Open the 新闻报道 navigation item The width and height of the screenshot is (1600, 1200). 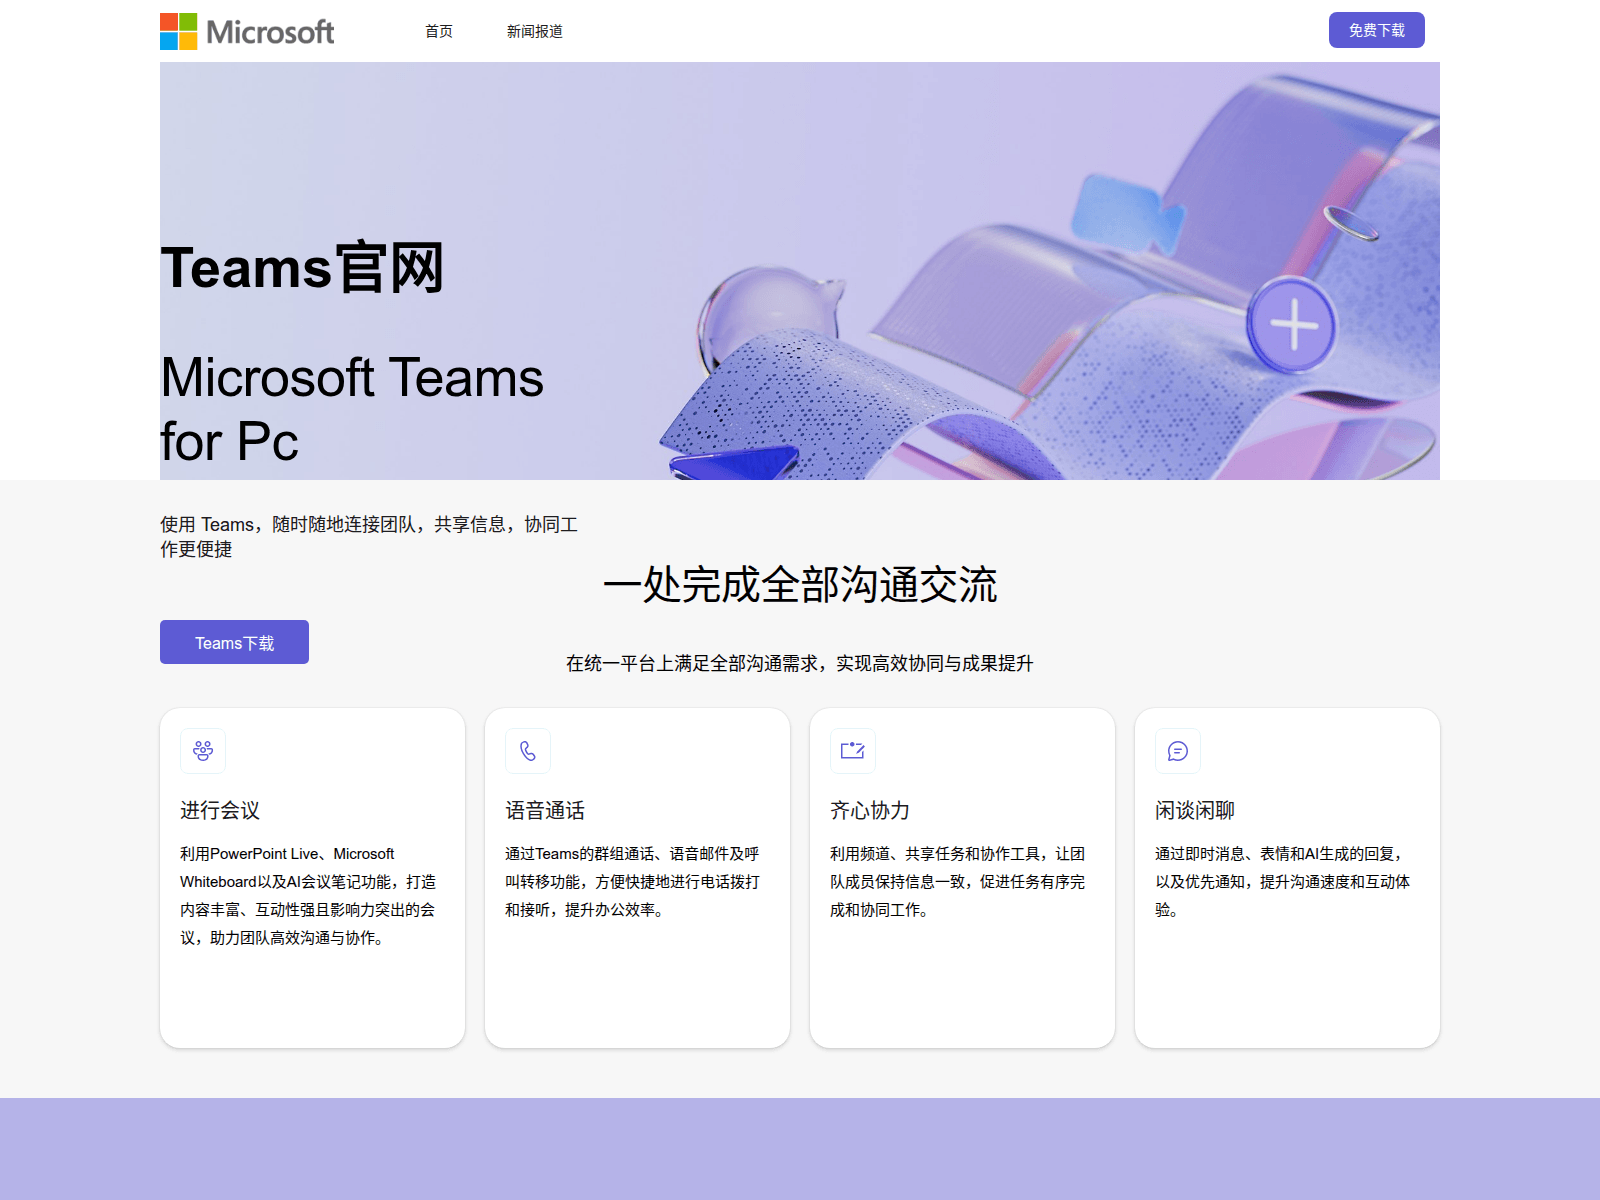535,31
